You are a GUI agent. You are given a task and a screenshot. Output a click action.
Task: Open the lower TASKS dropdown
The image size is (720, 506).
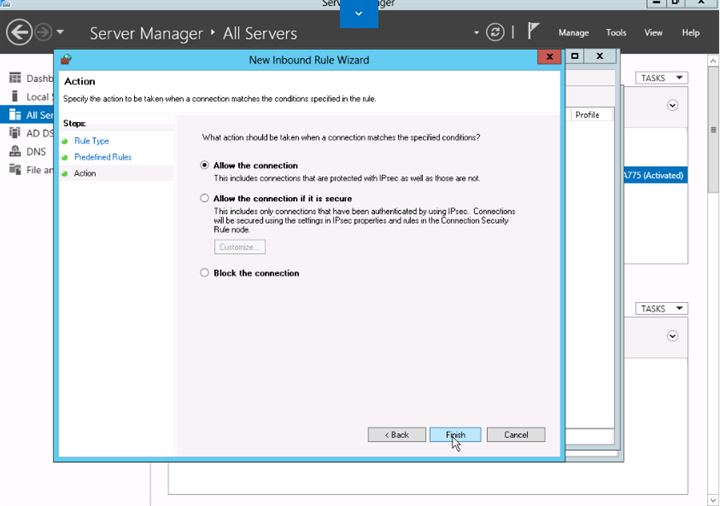click(661, 309)
